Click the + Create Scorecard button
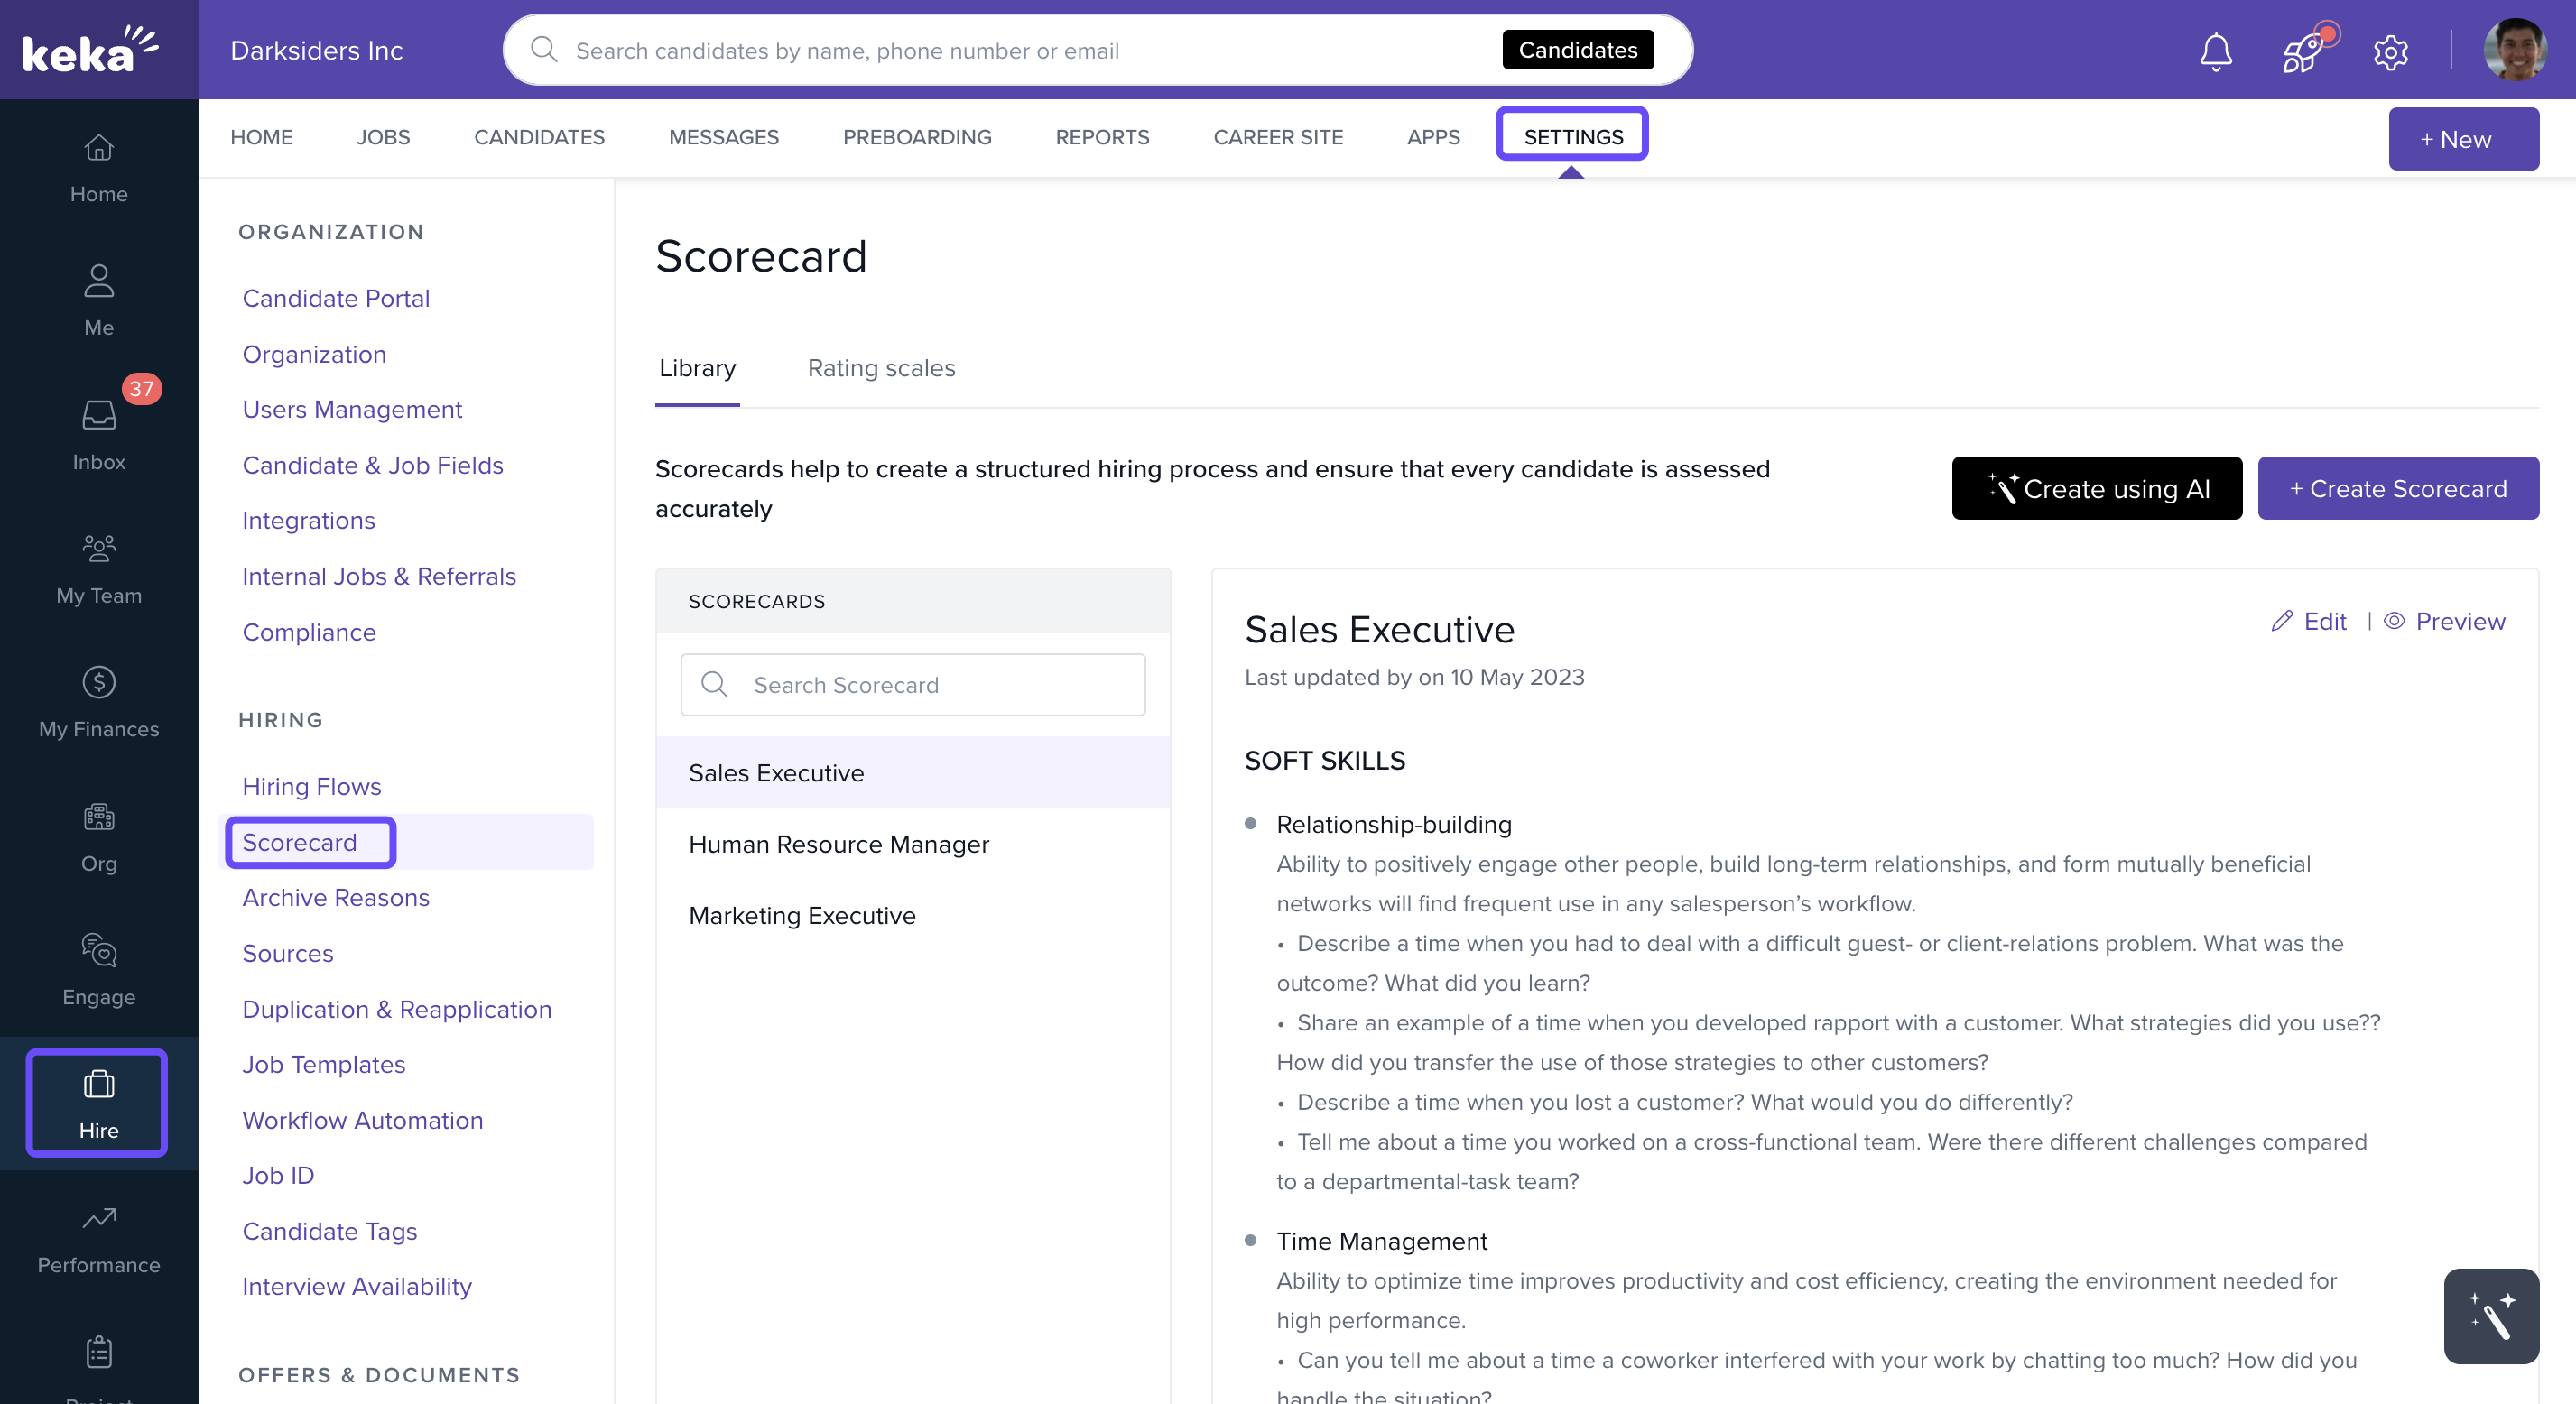Image resolution: width=2576 pixels, height=1404 pixels. click(x=2397, y=488)
